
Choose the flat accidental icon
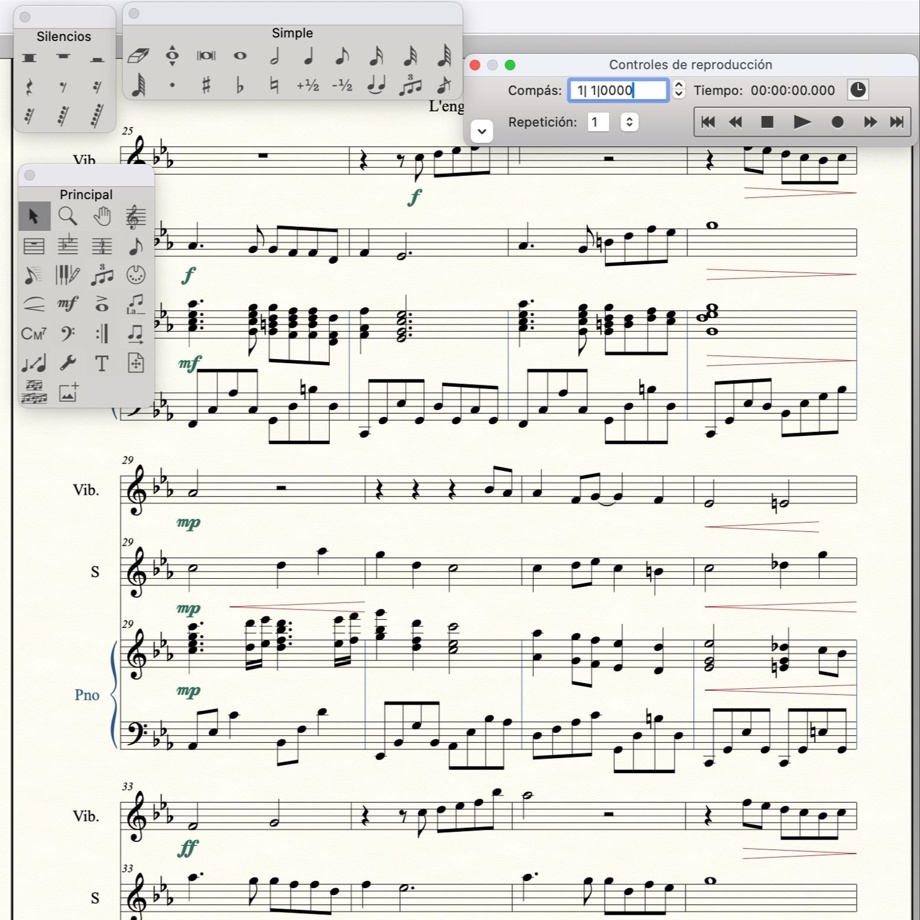point(240,86)
